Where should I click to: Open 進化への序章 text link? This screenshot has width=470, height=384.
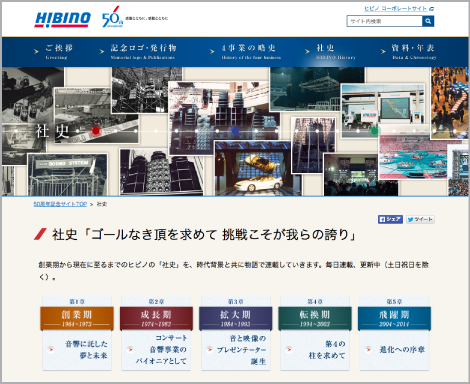click(x=402, y=350)
